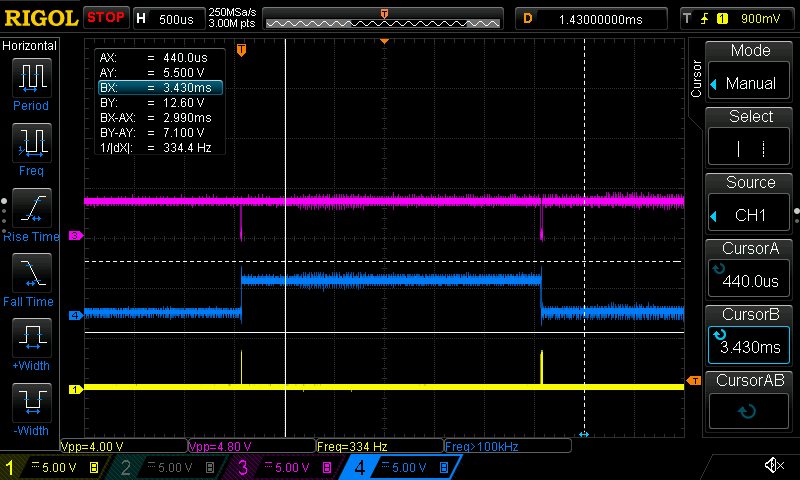The image size is (800, 480).
Task: Select the Rise Time measurement icon
Action: (x=32, y=208)
